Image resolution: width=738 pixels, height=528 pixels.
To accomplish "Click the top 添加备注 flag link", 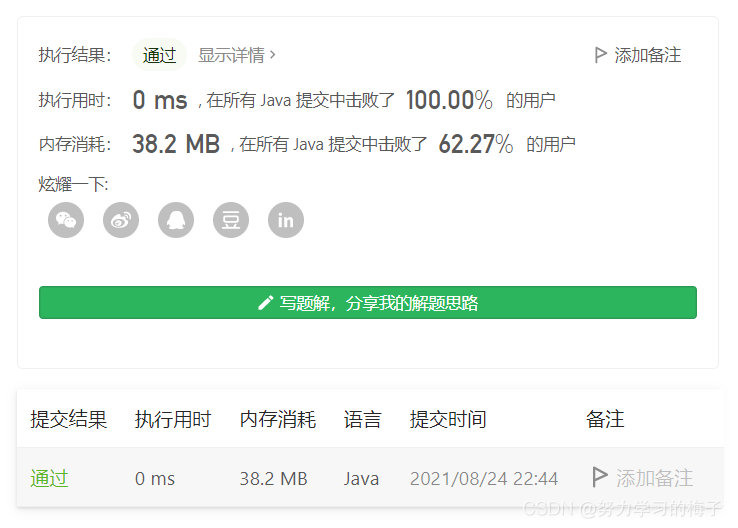I will coord(638,55).
